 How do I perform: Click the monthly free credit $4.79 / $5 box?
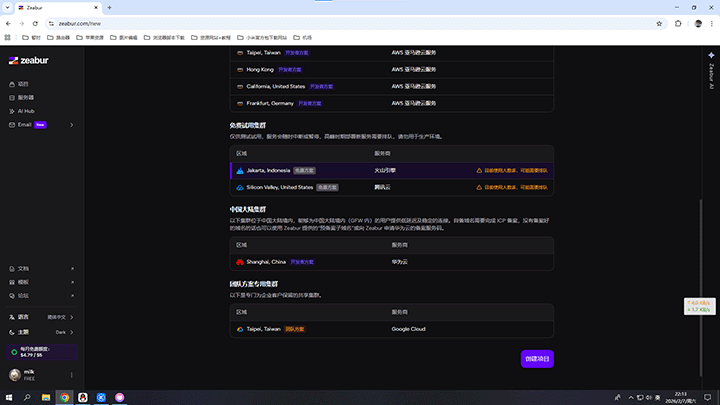40,351
